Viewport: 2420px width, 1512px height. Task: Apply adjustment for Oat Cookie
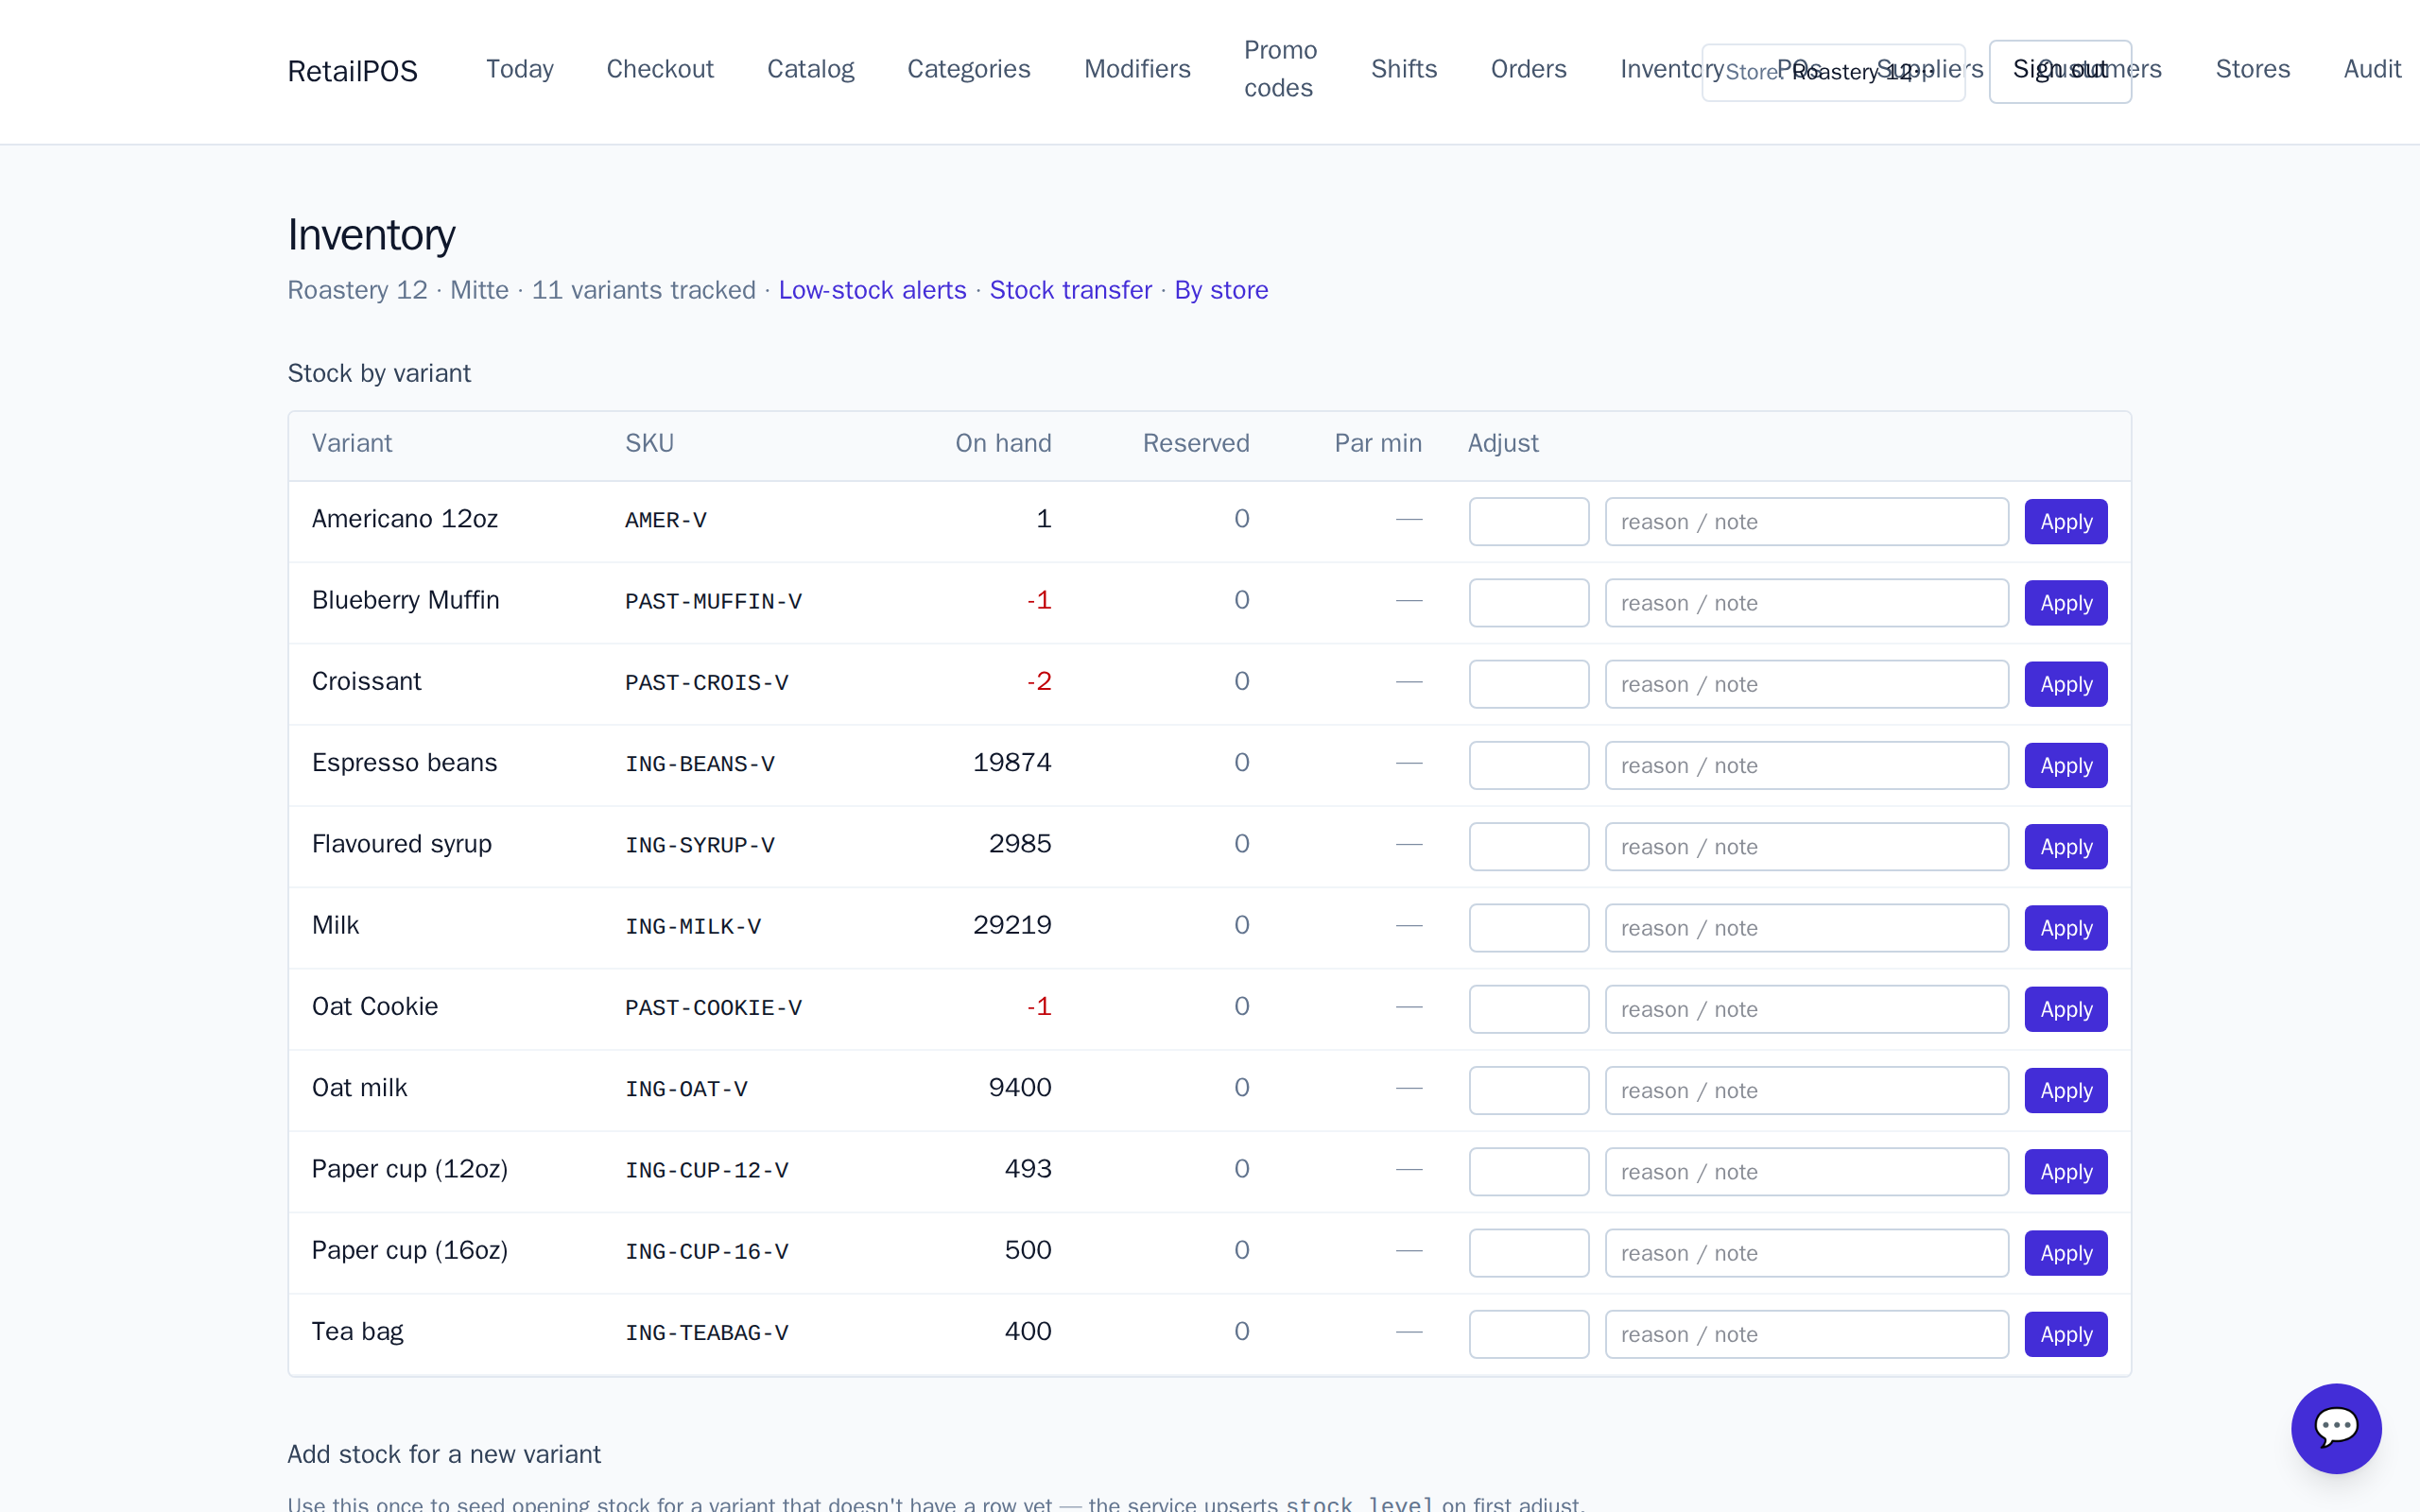click(x=2066, y=1009)
